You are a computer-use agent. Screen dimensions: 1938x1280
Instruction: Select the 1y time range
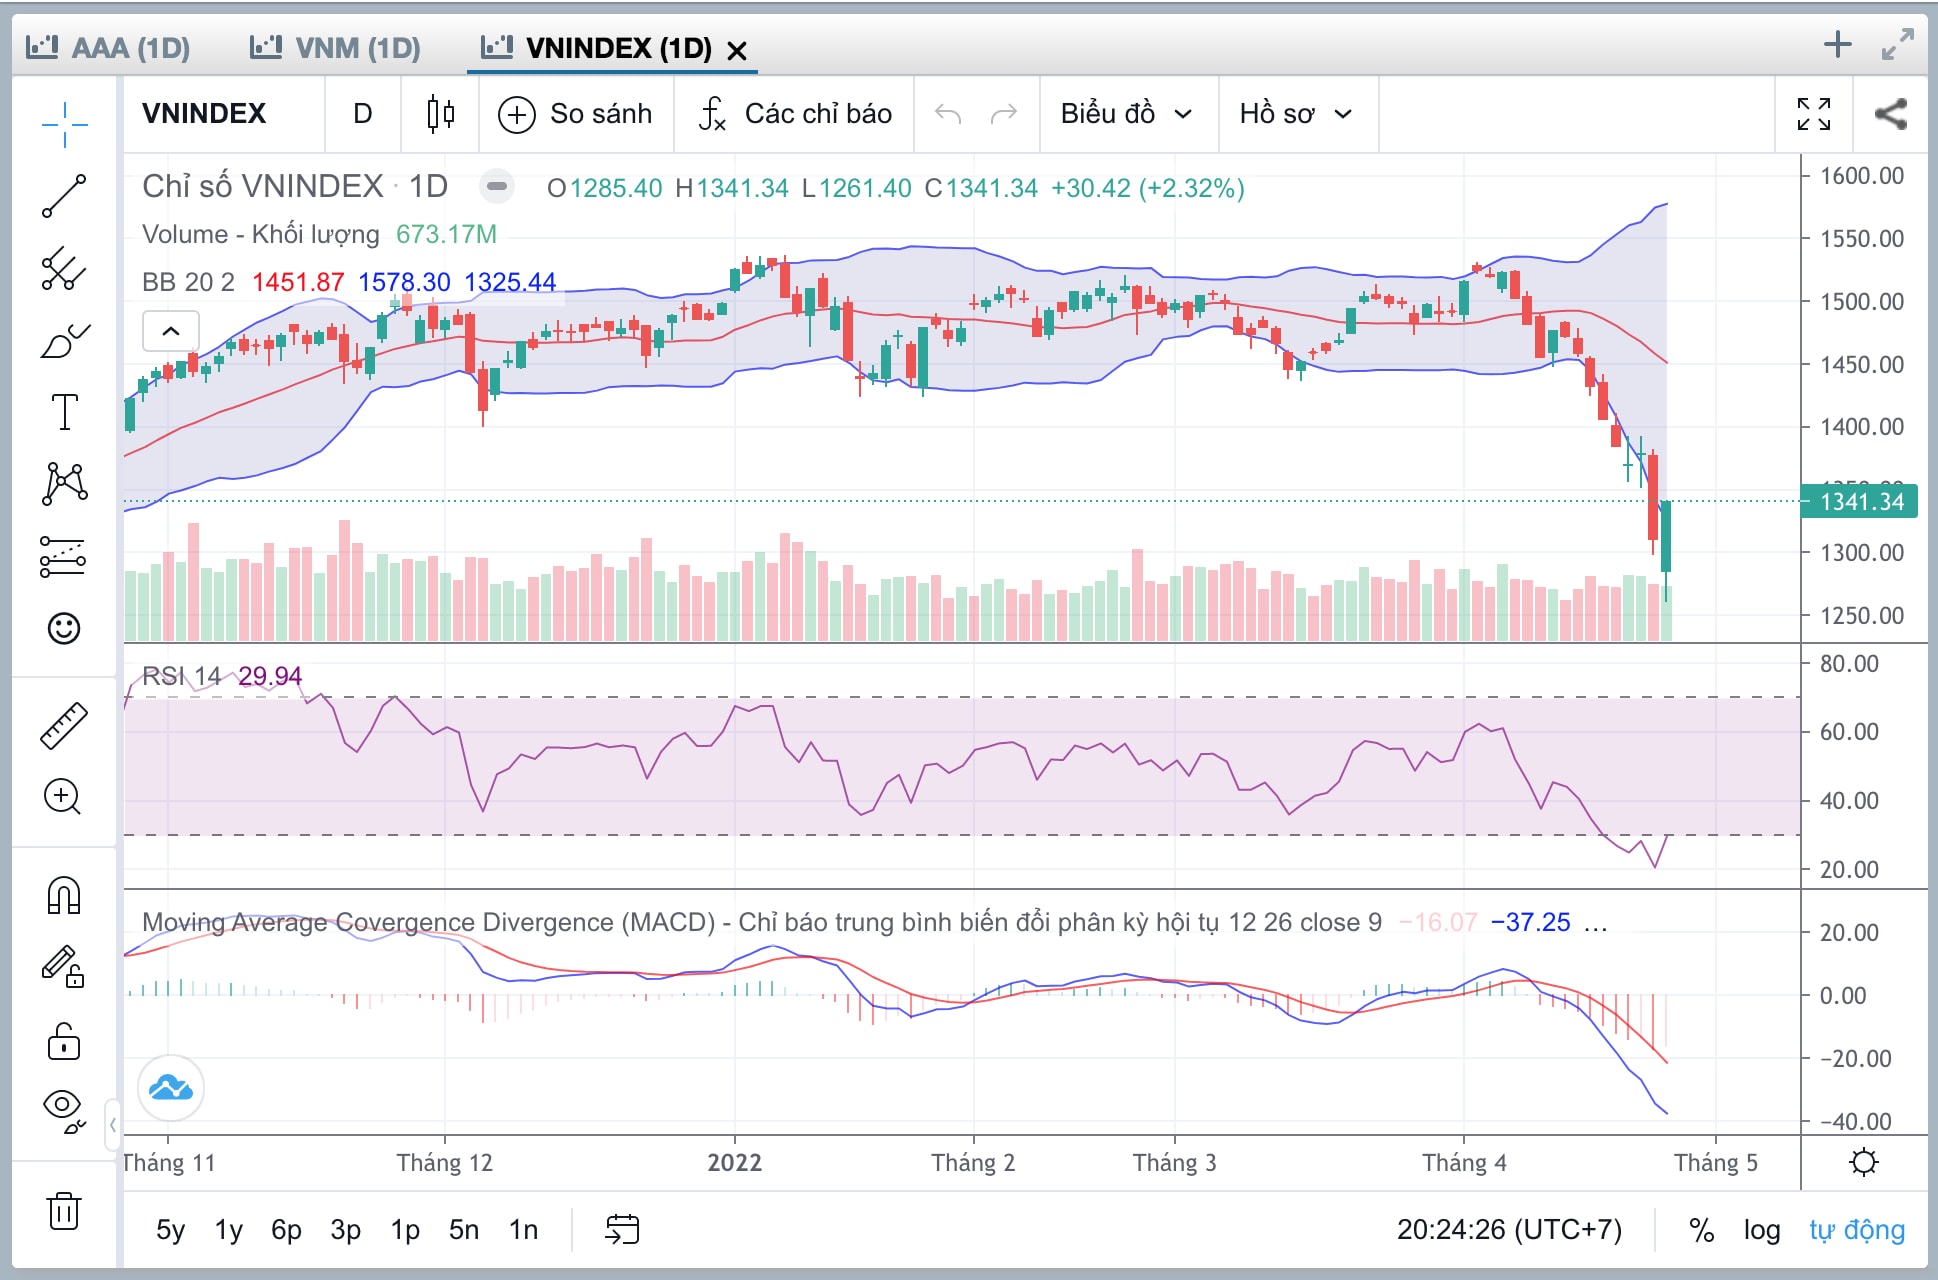[x=229, y=1229]
